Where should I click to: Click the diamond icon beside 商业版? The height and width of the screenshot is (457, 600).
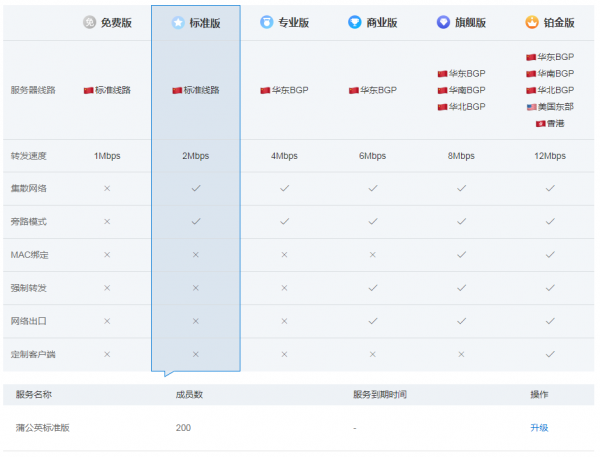click(355, 22)
